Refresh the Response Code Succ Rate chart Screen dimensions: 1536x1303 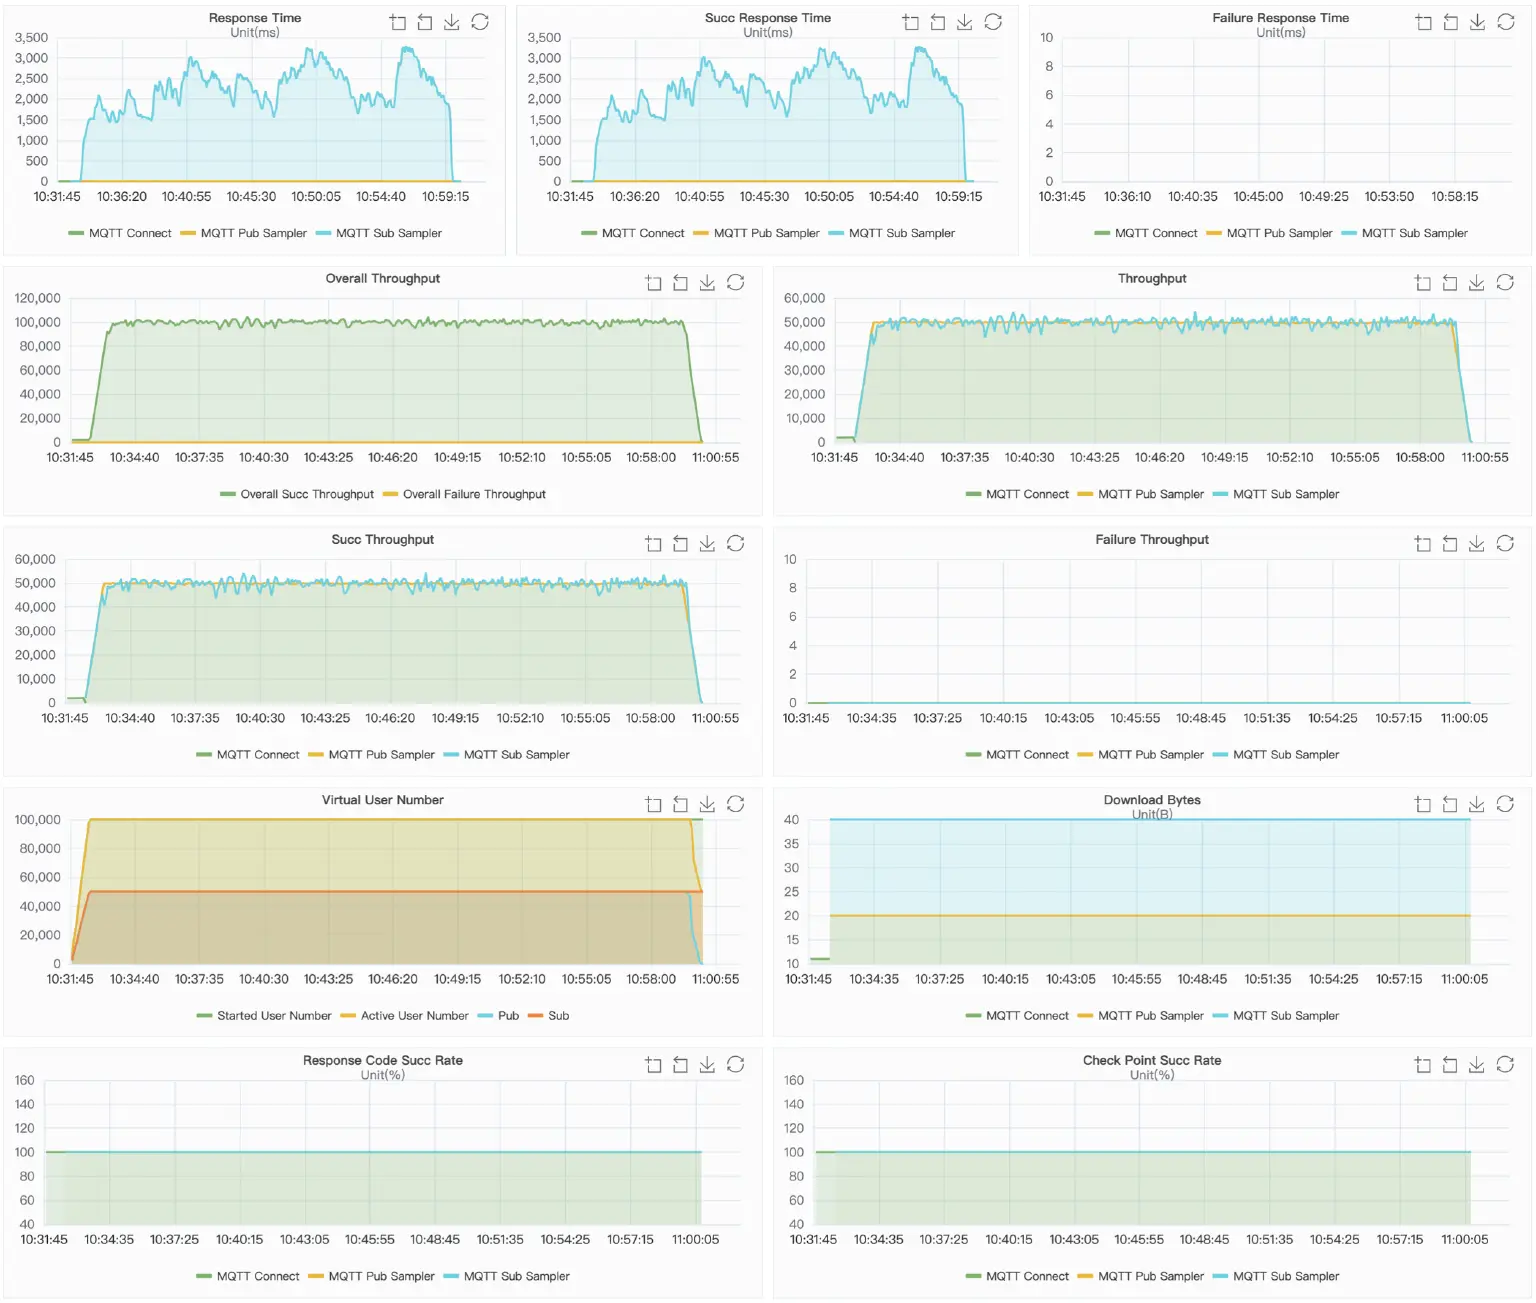coord(736,1064)
